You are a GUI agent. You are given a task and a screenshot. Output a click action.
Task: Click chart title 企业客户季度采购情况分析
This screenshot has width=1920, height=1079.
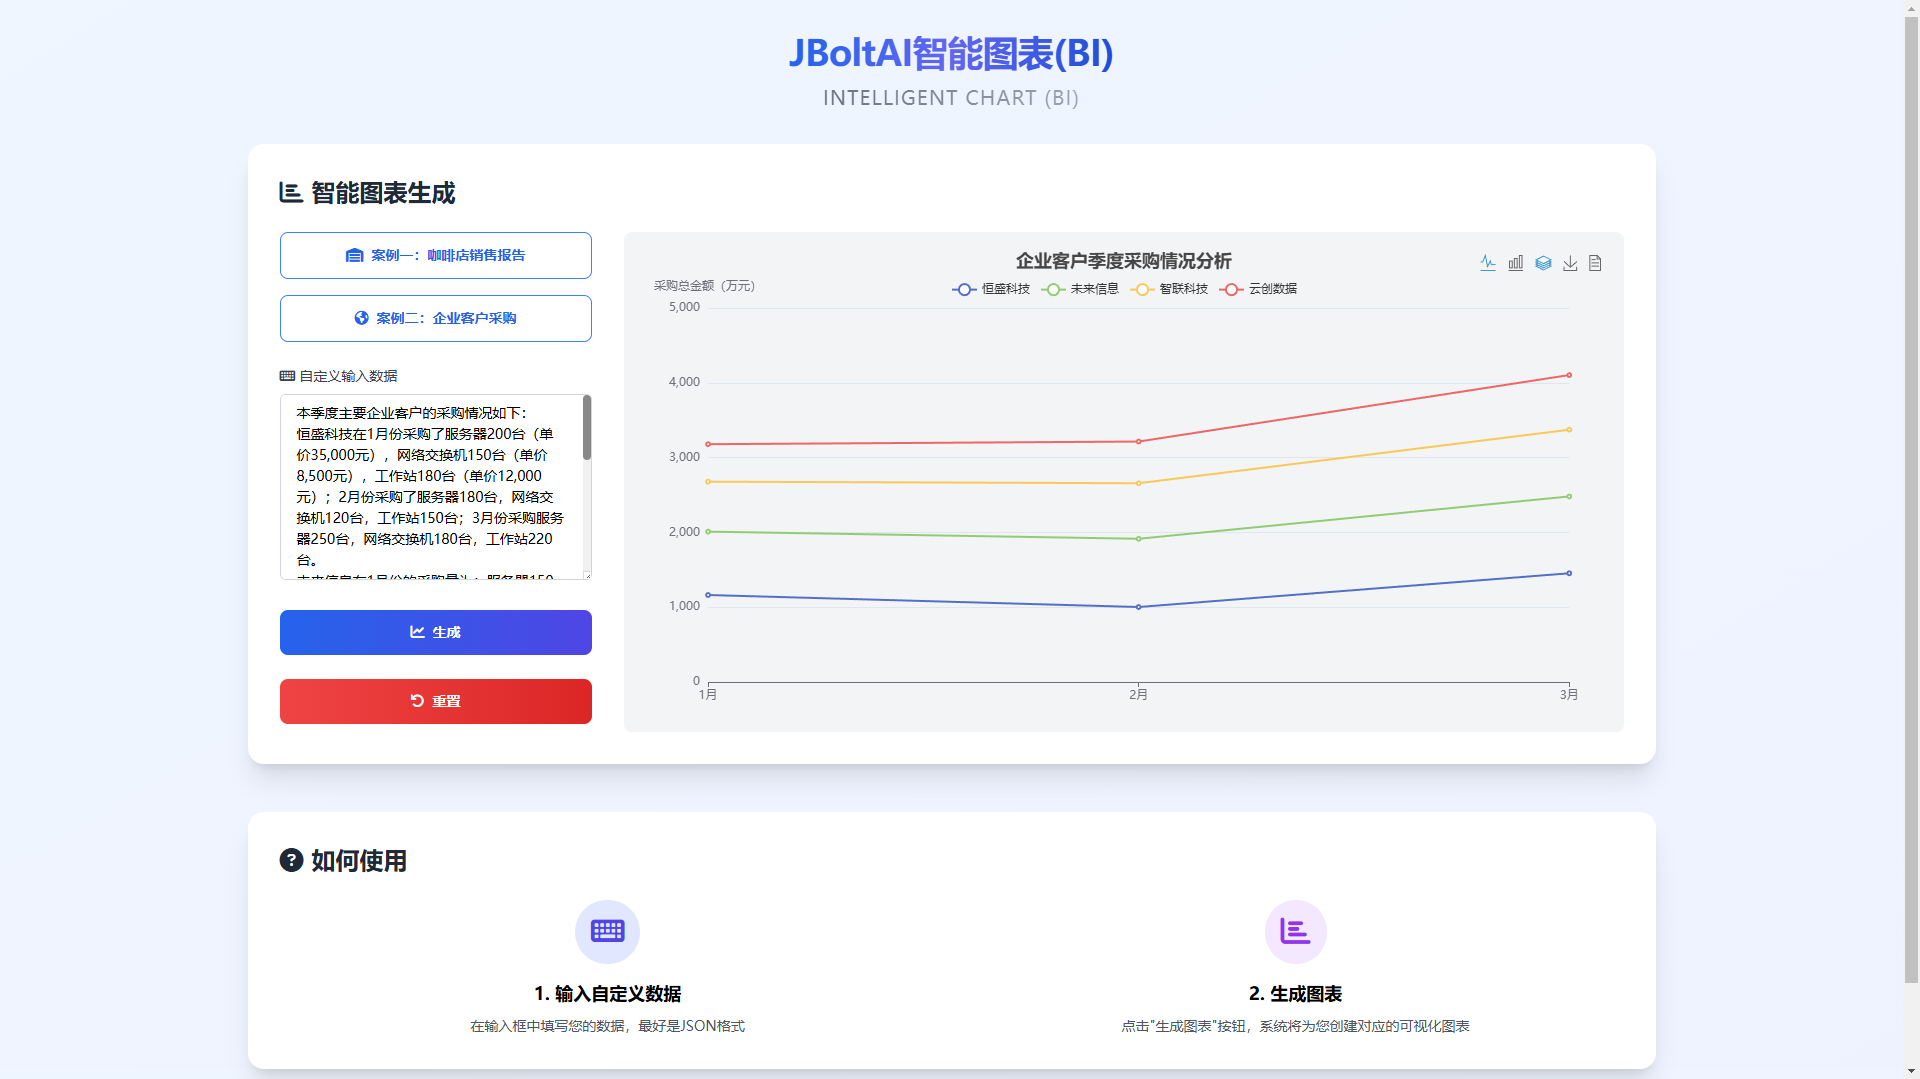click(x=1123, y=261)
